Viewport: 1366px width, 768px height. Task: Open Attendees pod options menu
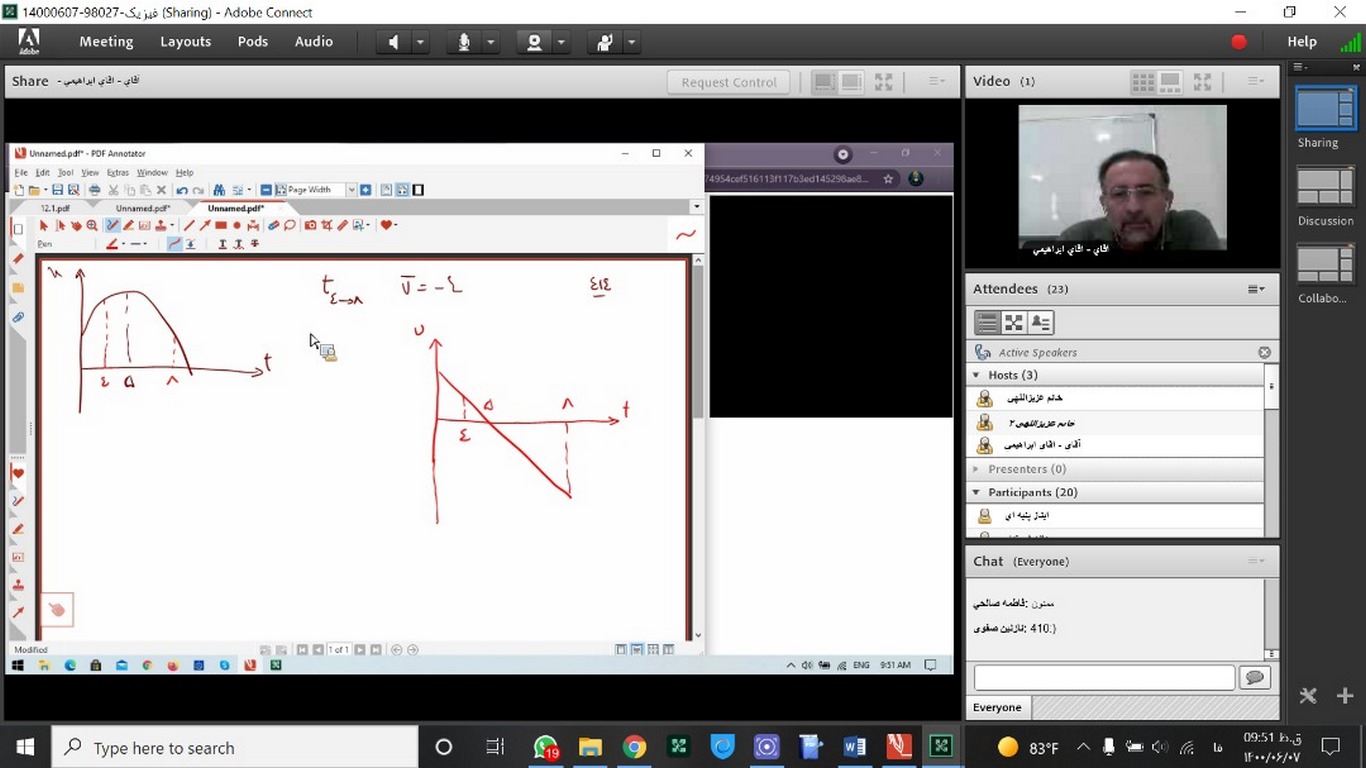1256,289
